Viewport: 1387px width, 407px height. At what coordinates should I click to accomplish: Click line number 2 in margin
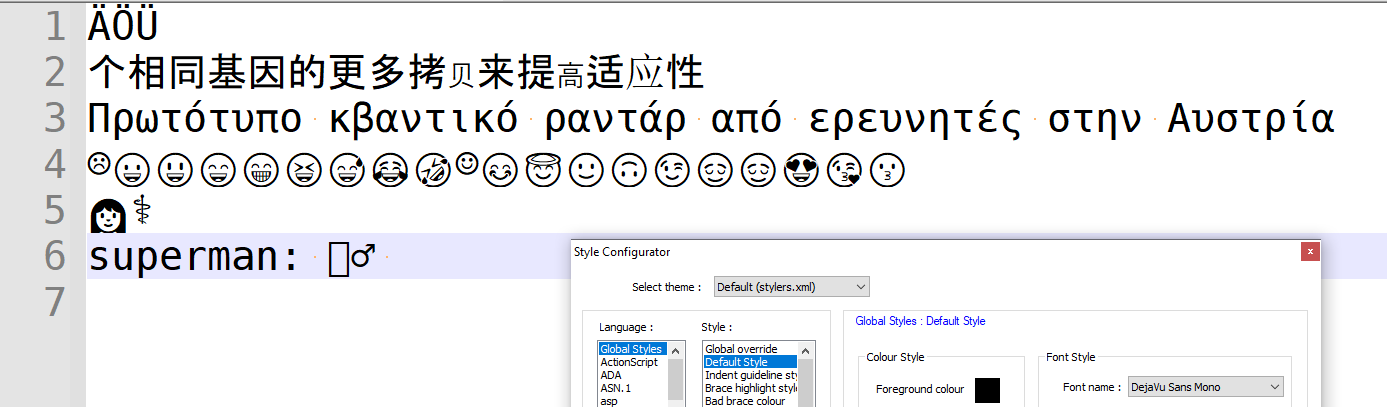[x=57, y=72]
